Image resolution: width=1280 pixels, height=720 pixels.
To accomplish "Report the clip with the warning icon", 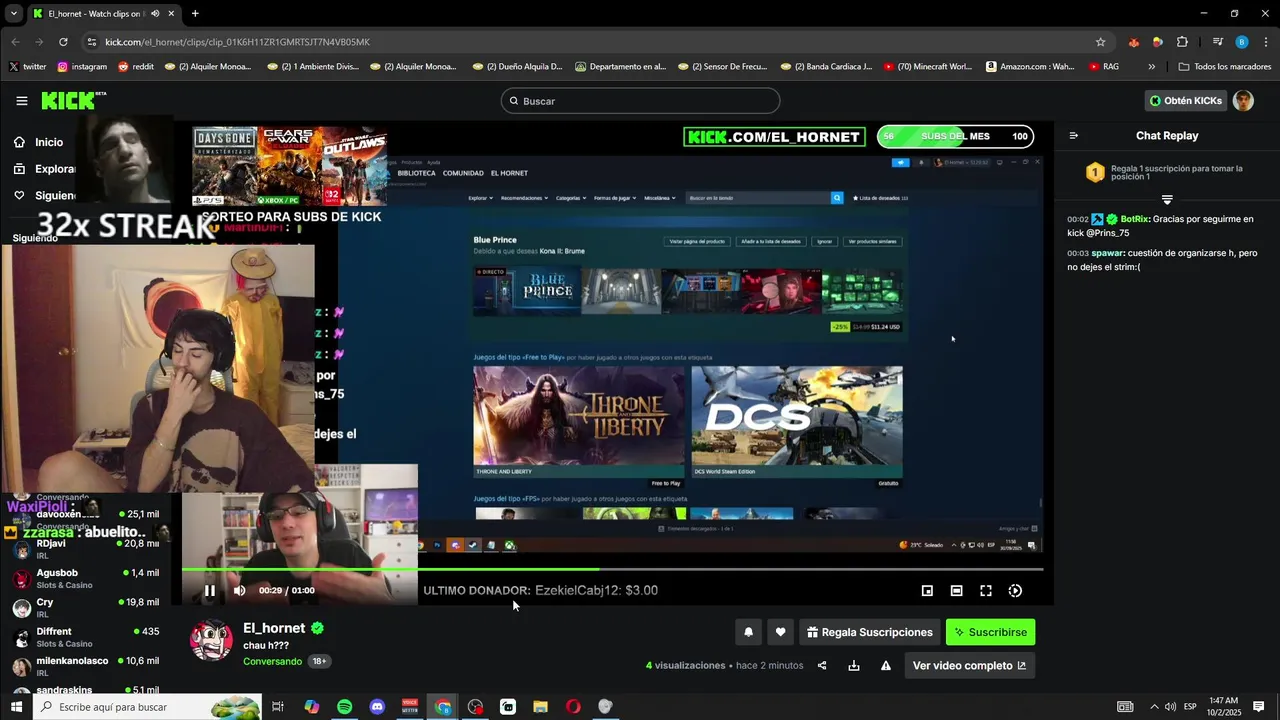I will tap(886, 666).
